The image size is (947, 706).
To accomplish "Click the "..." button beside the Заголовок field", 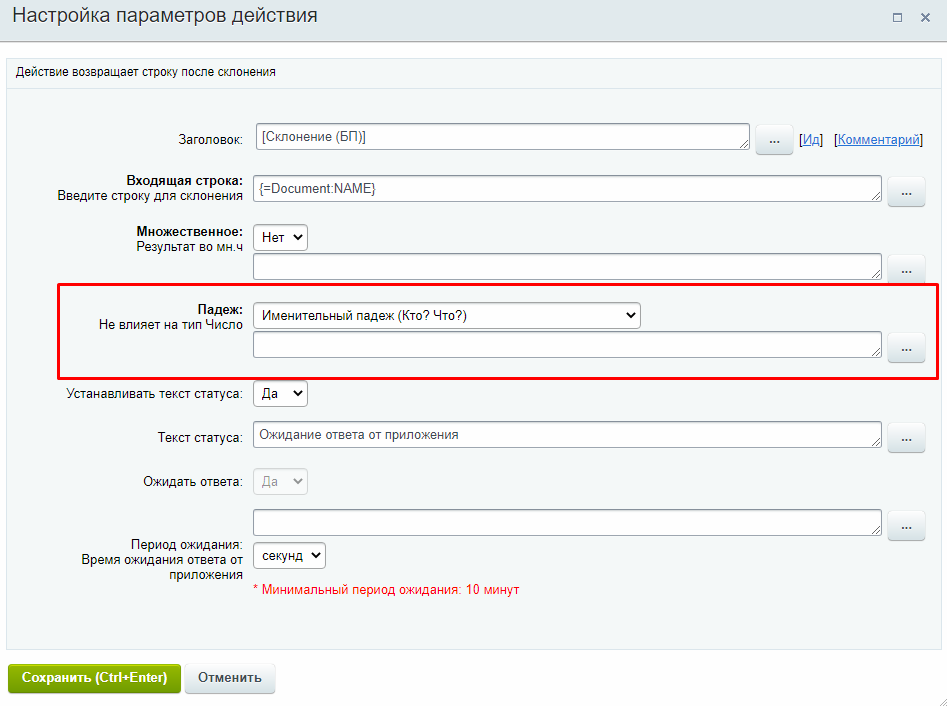I will point(774,140).
